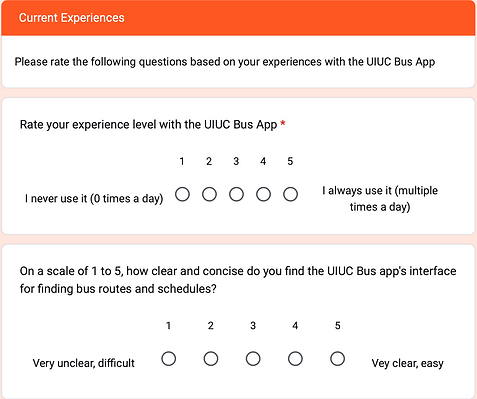Click the 'Vey clear, easy' label

tap(407, 363)
